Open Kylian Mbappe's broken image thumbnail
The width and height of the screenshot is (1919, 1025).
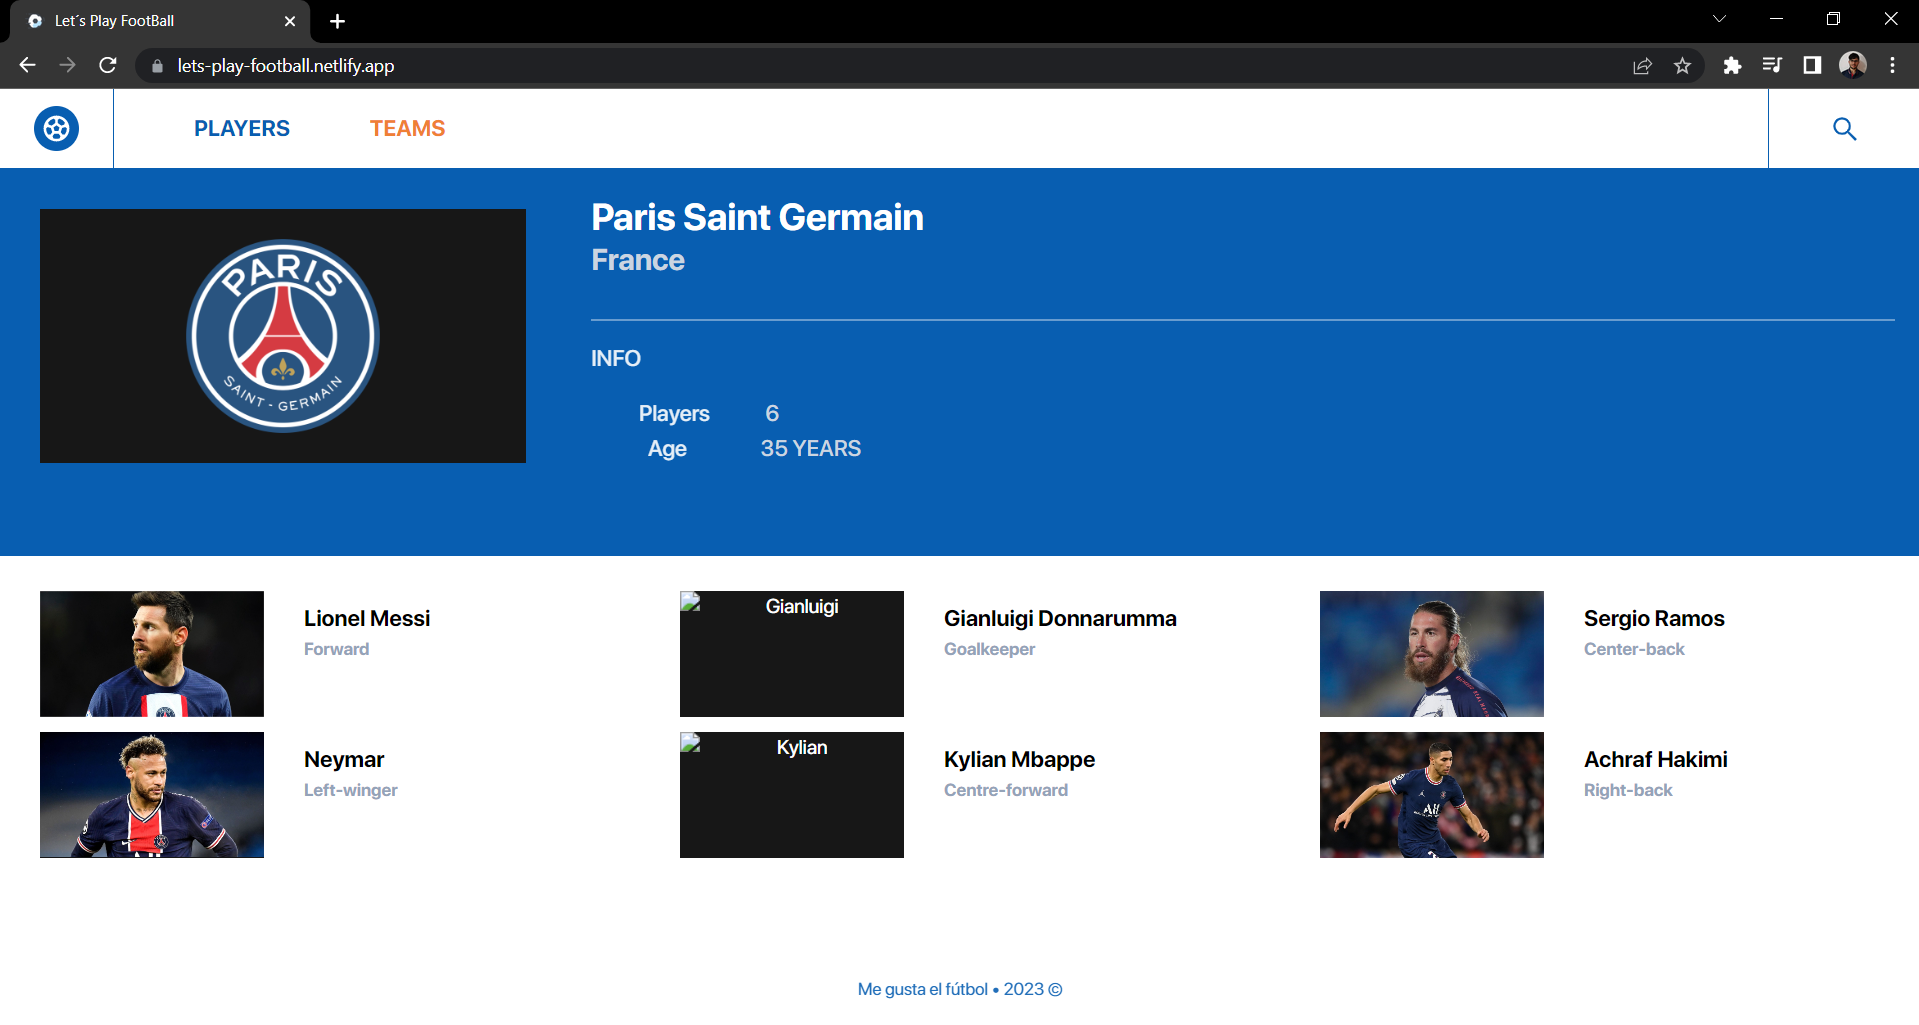coord(792,795)
